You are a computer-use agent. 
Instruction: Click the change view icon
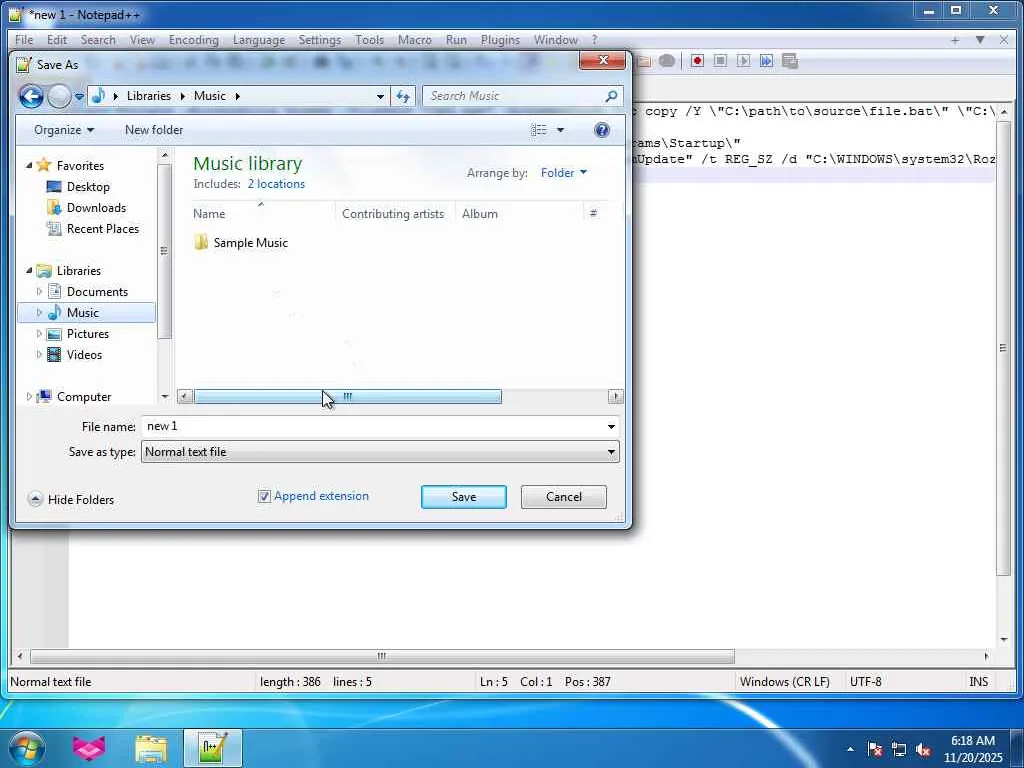(539, 130)
